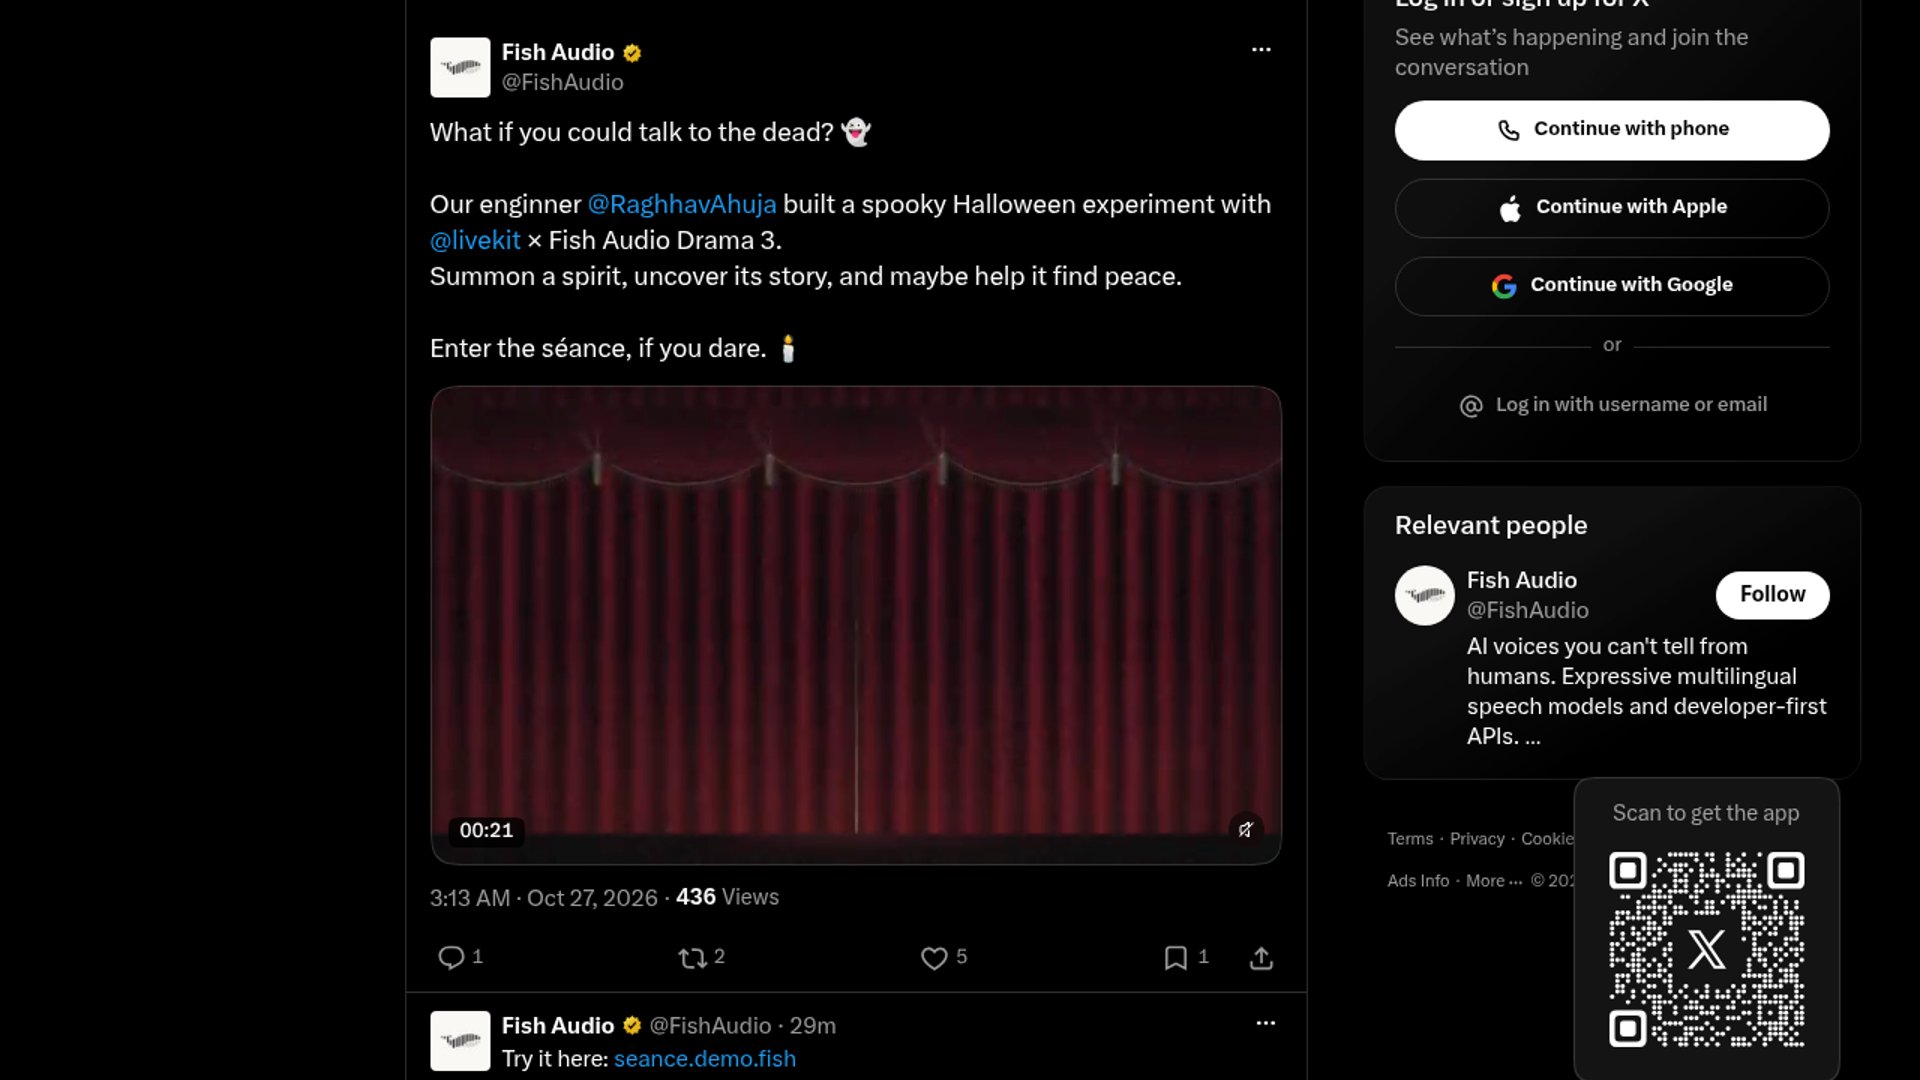Click the 436 Views count

pos(727,897)
